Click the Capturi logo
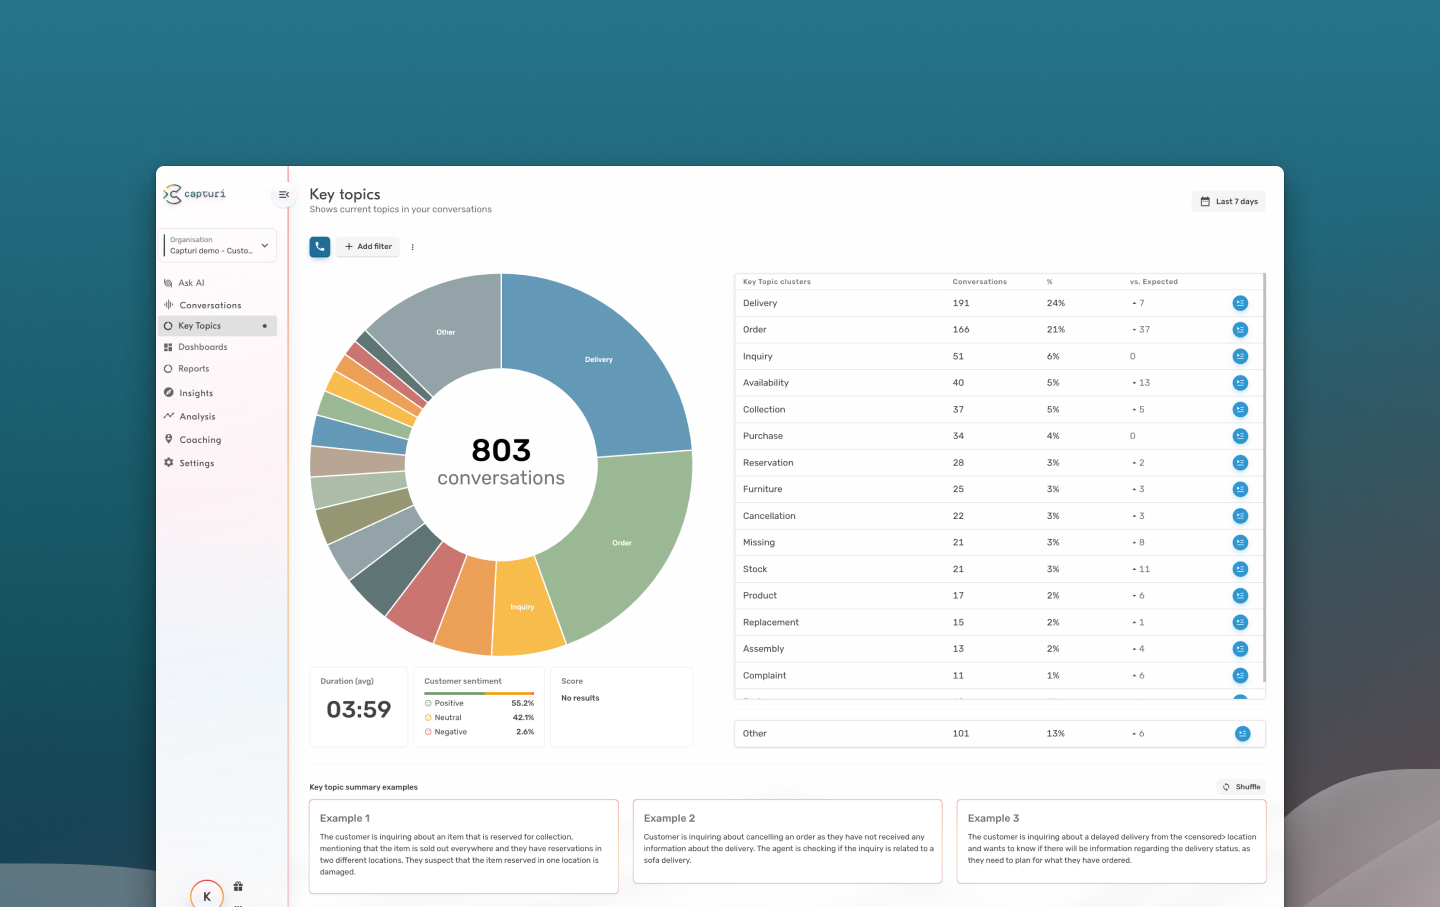 pyautogui.click(x=195, y=194)
